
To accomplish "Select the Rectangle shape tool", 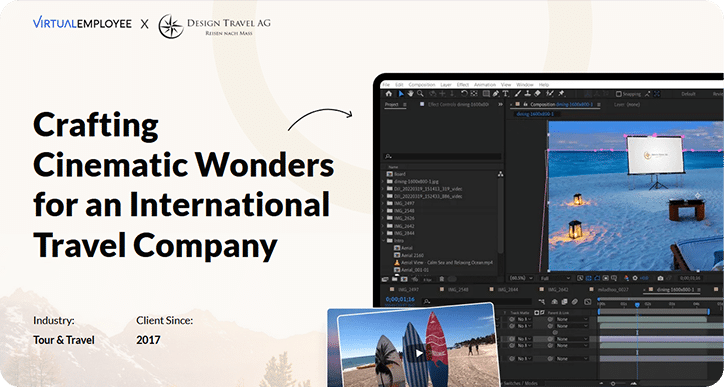I will pyautogui.click(x=486, y=93).
